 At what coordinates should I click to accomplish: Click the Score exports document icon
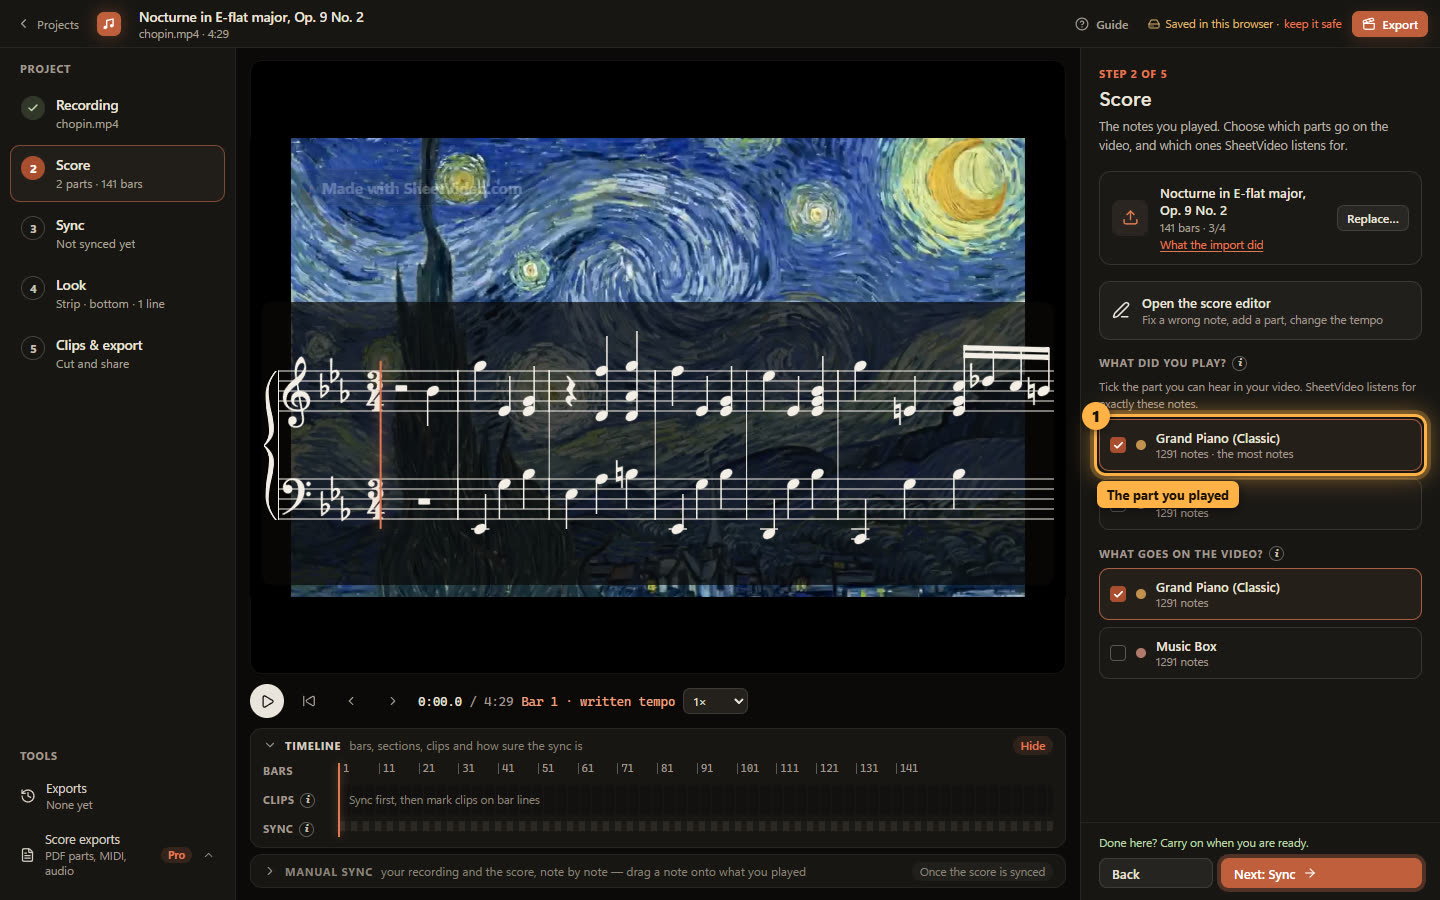(x=28, y=855)
